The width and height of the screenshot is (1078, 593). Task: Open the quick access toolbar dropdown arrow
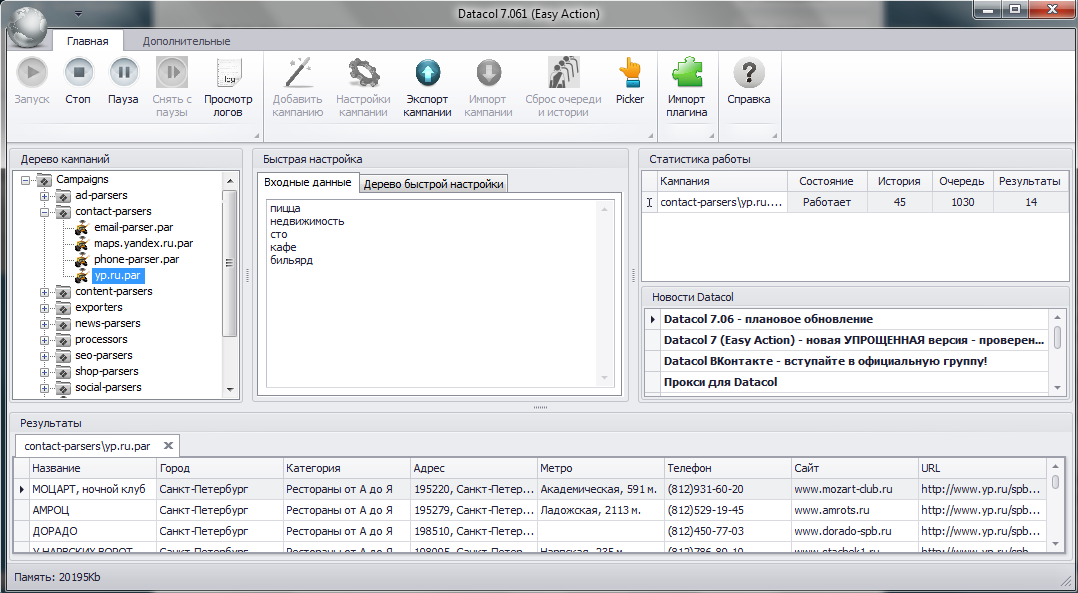(78, 13)
